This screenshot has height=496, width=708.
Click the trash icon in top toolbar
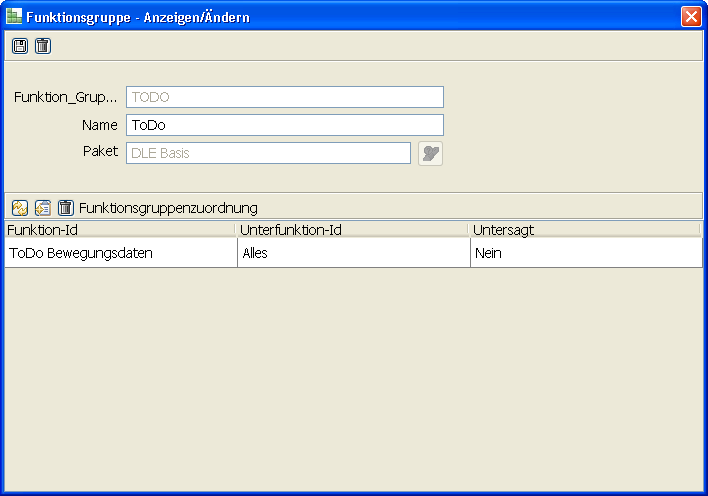pos(42,46)
